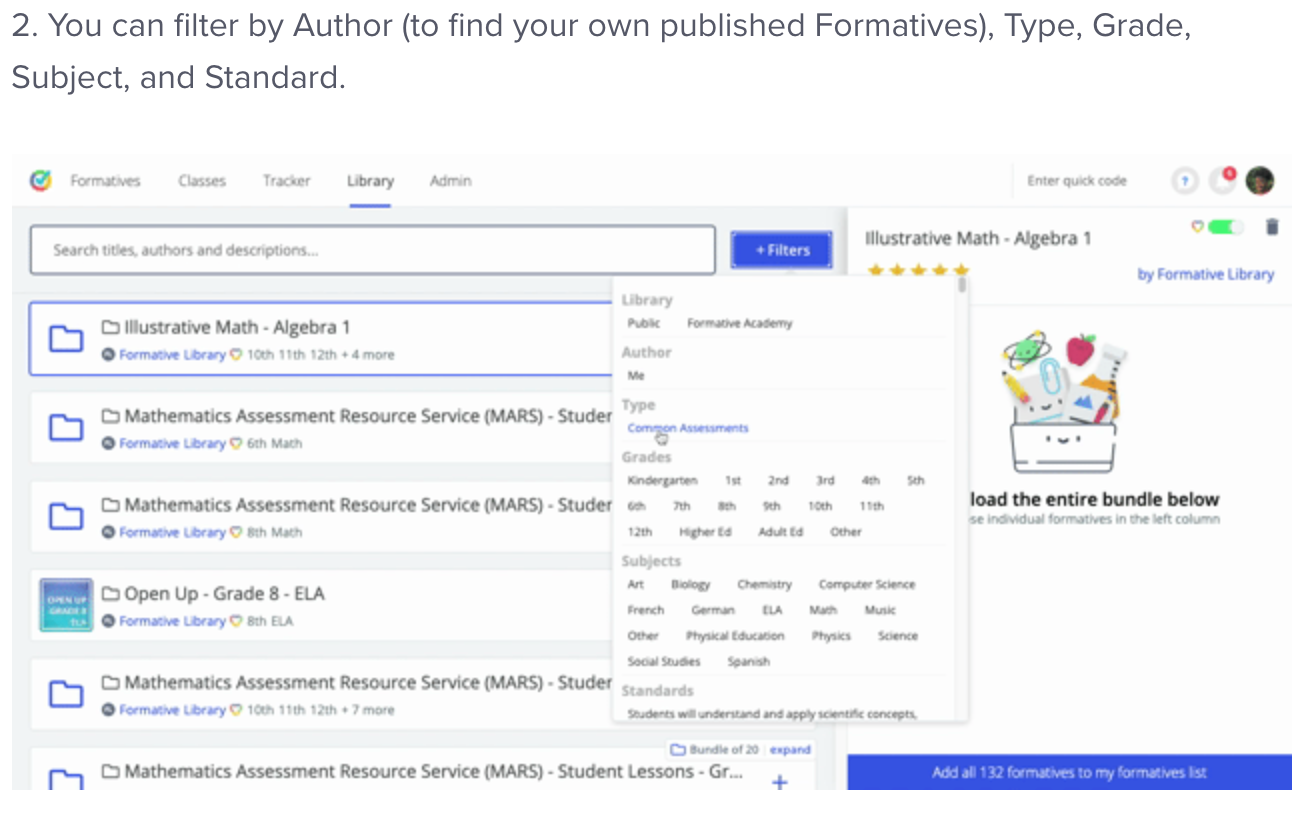
Task: Add all 132 formatives to my list
Action: tap(1069, 772)
